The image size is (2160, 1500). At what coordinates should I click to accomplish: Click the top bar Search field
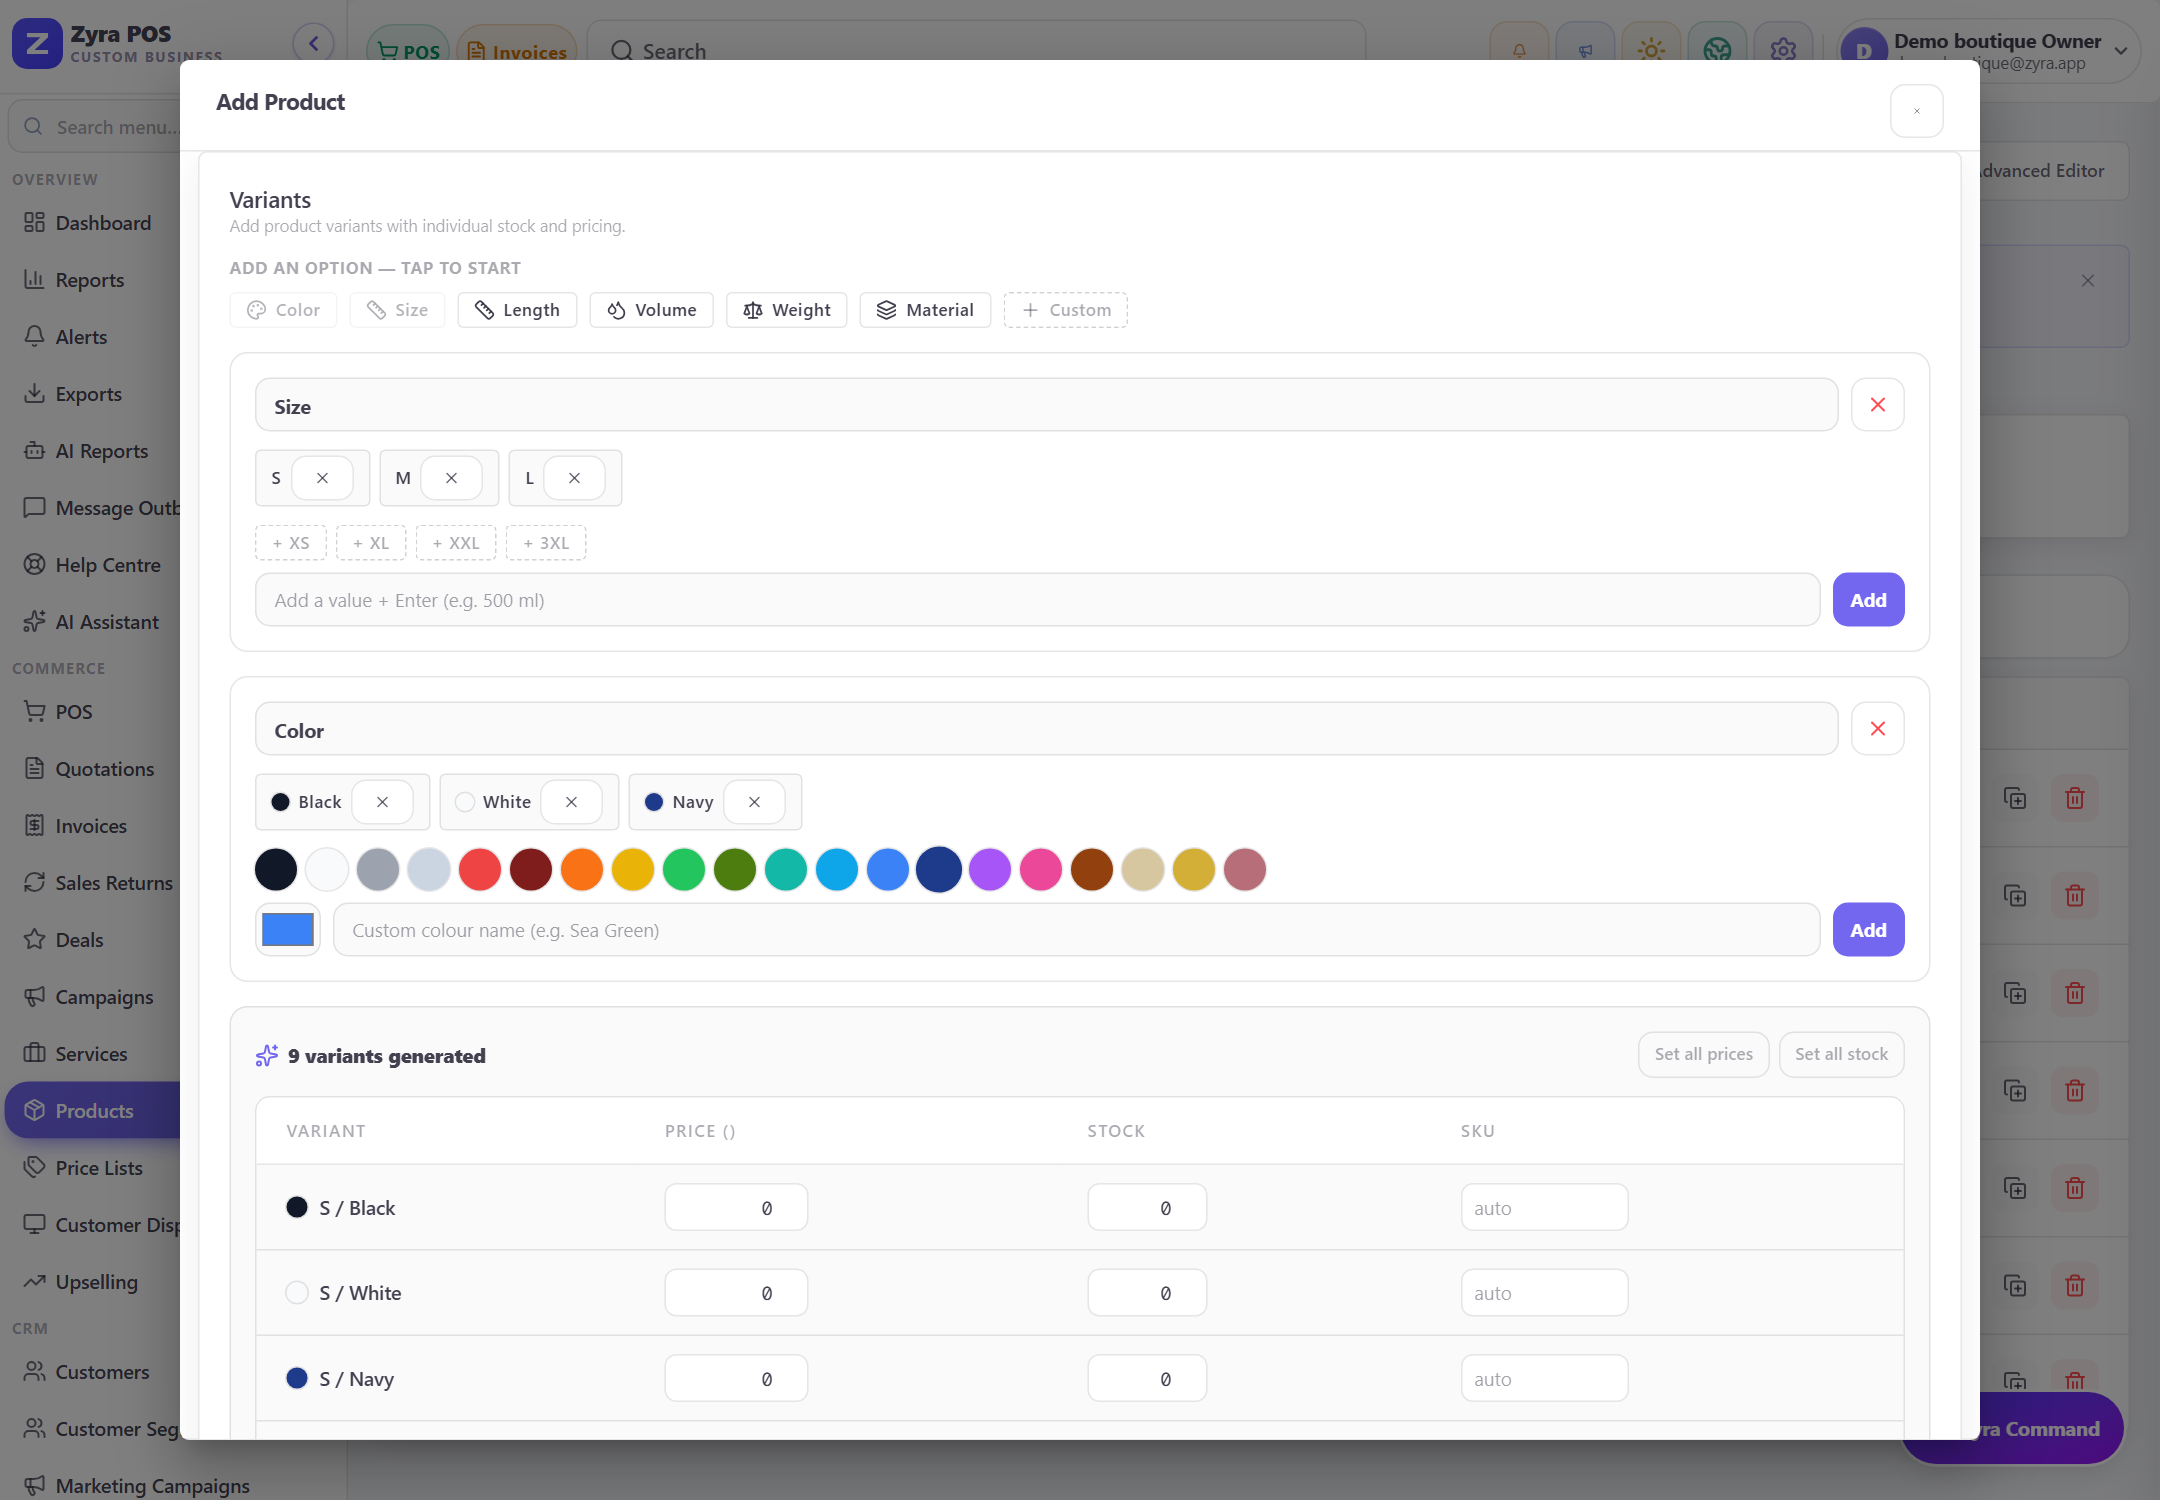pos(976,50)
